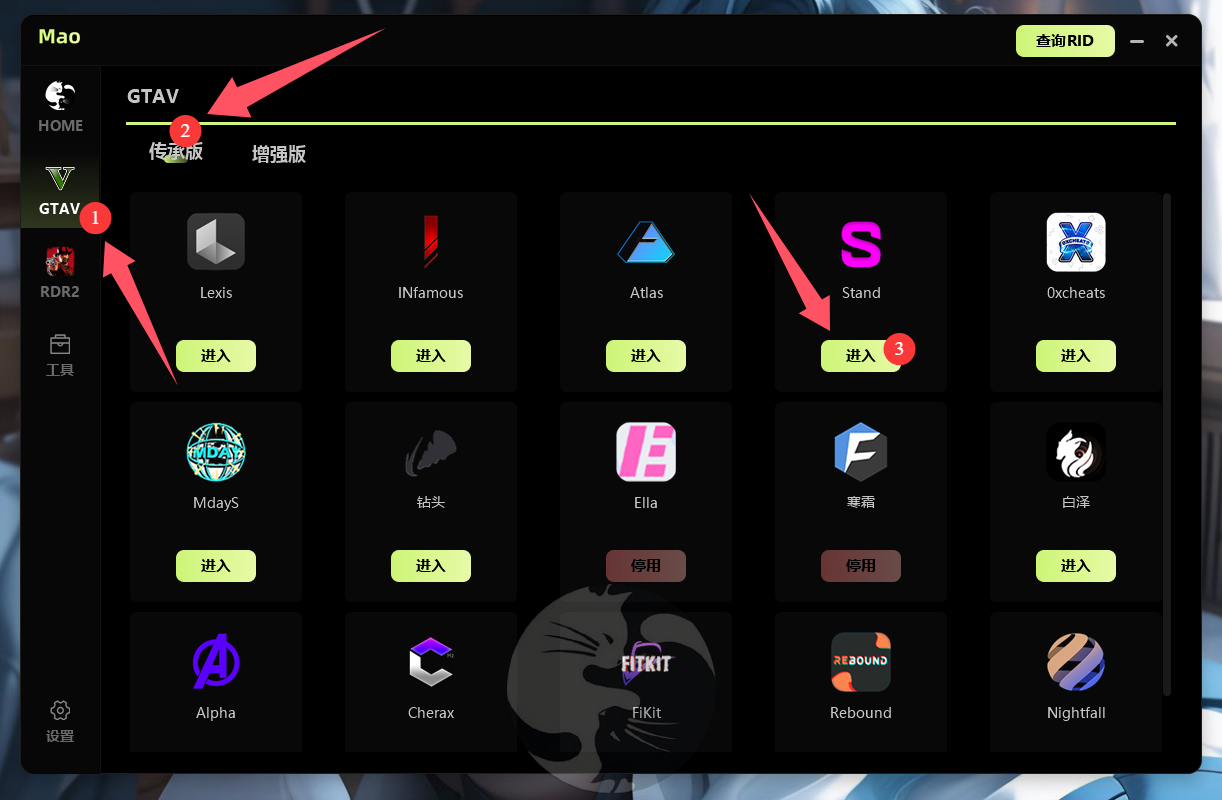Click the 寒霜 name label

pos(861,502)
